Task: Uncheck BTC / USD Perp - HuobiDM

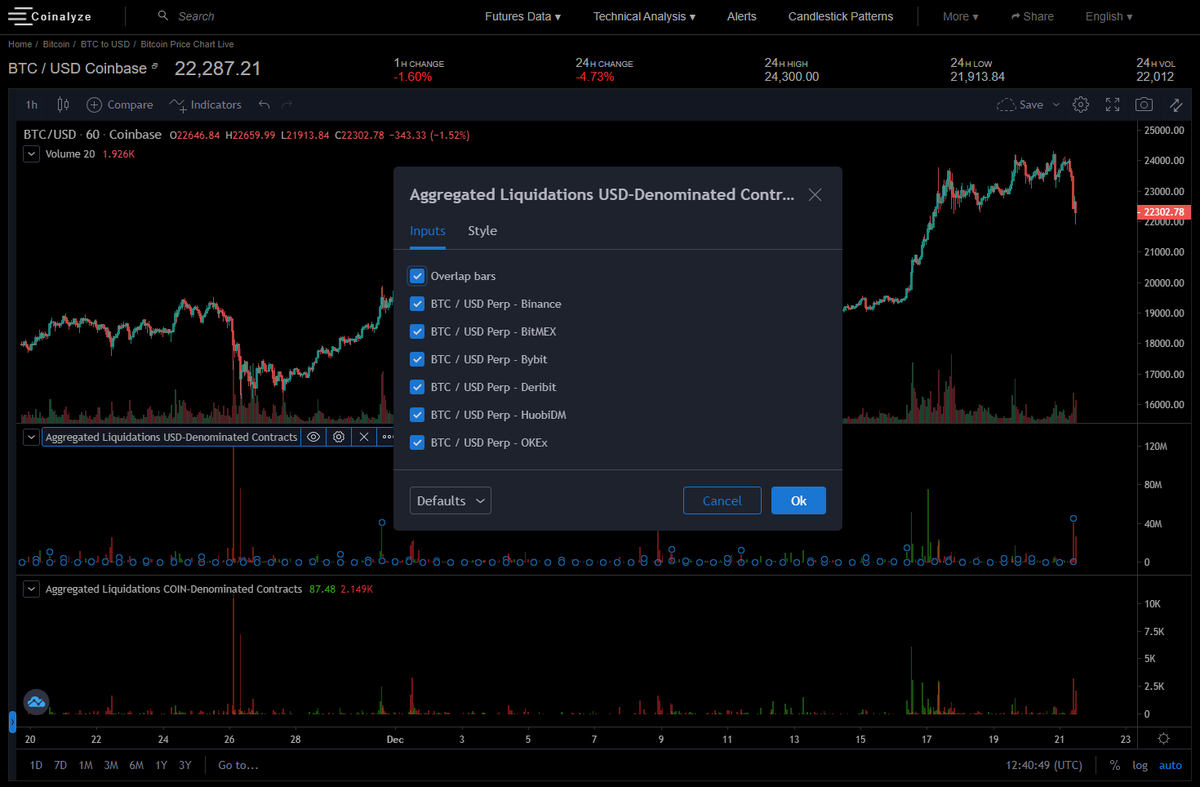Action: 417,414
